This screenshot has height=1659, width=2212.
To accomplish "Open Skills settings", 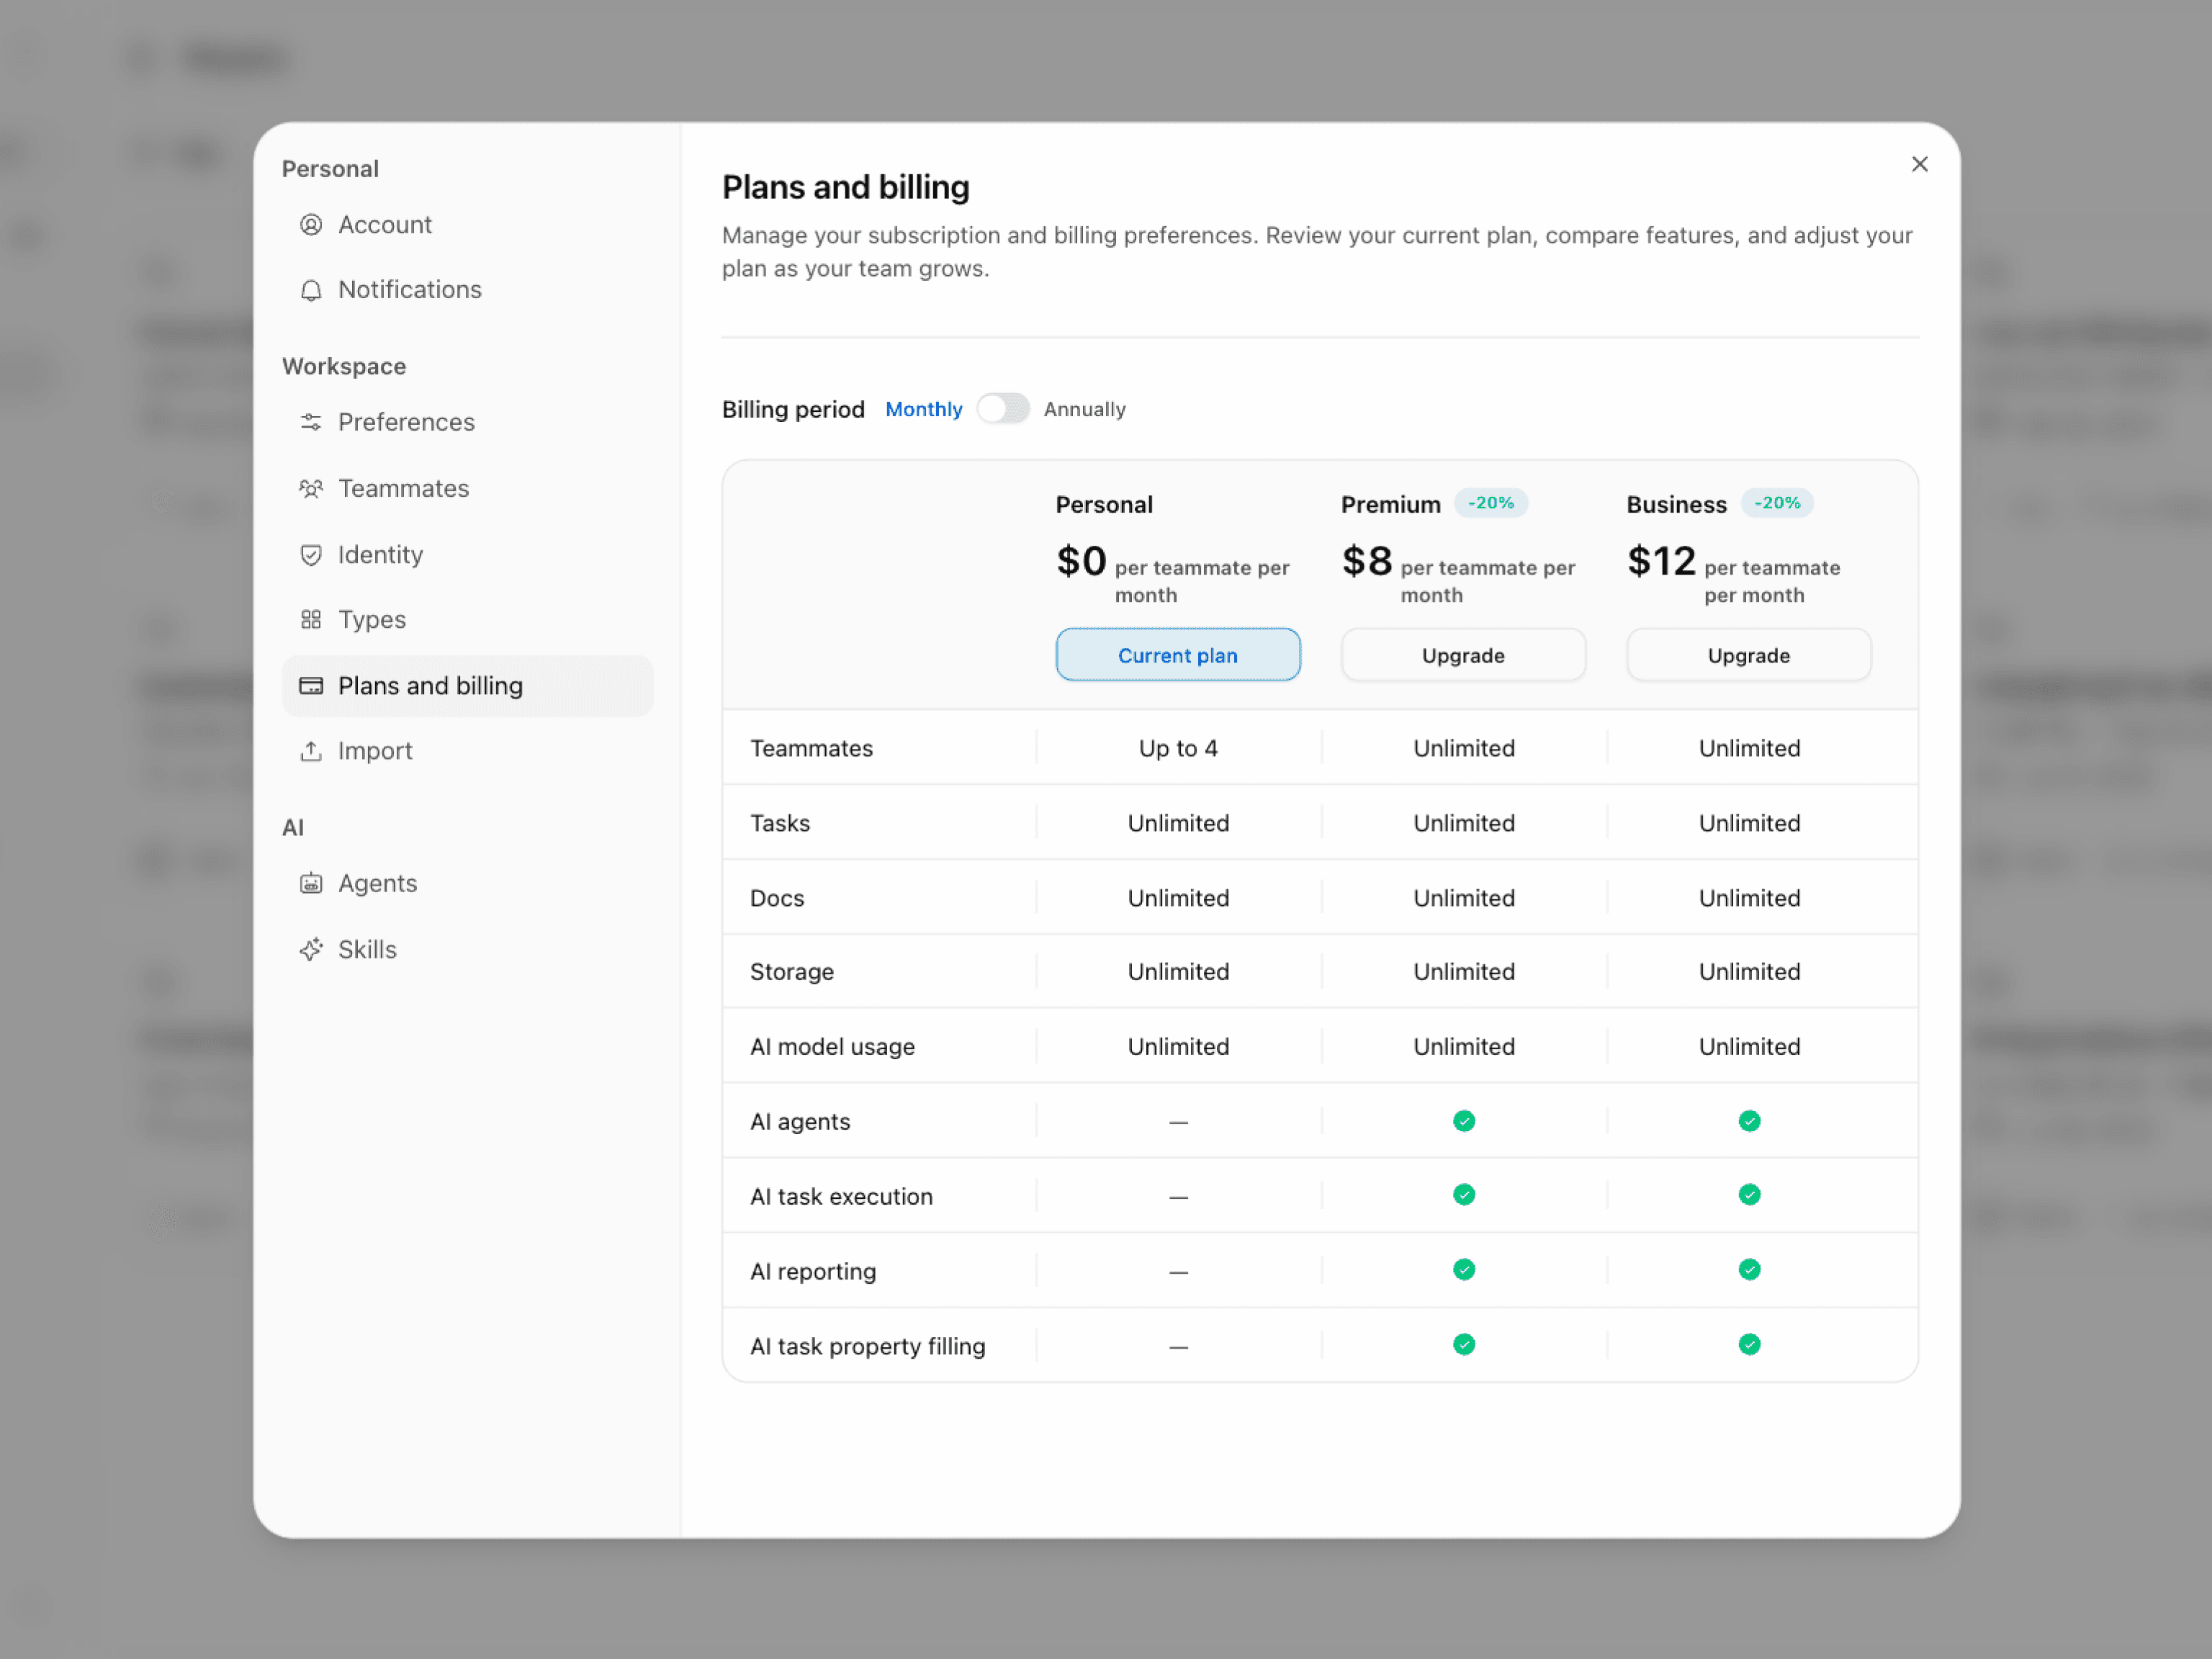I will click(x=467, y=950).
